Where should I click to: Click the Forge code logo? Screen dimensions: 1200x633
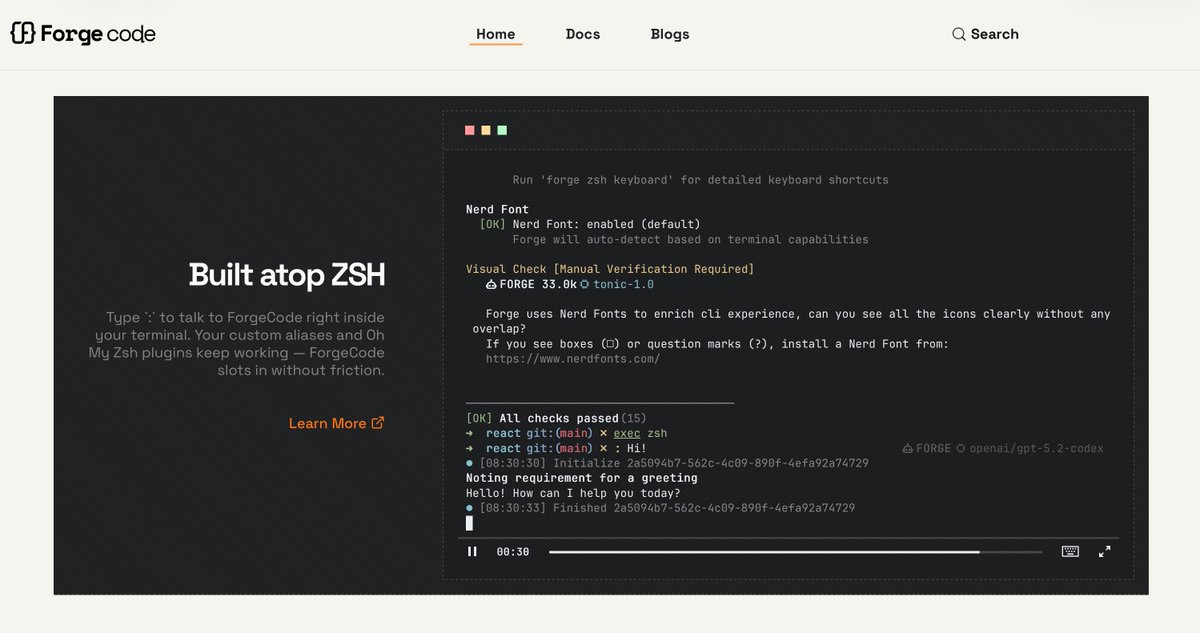[x=83, y=34]
